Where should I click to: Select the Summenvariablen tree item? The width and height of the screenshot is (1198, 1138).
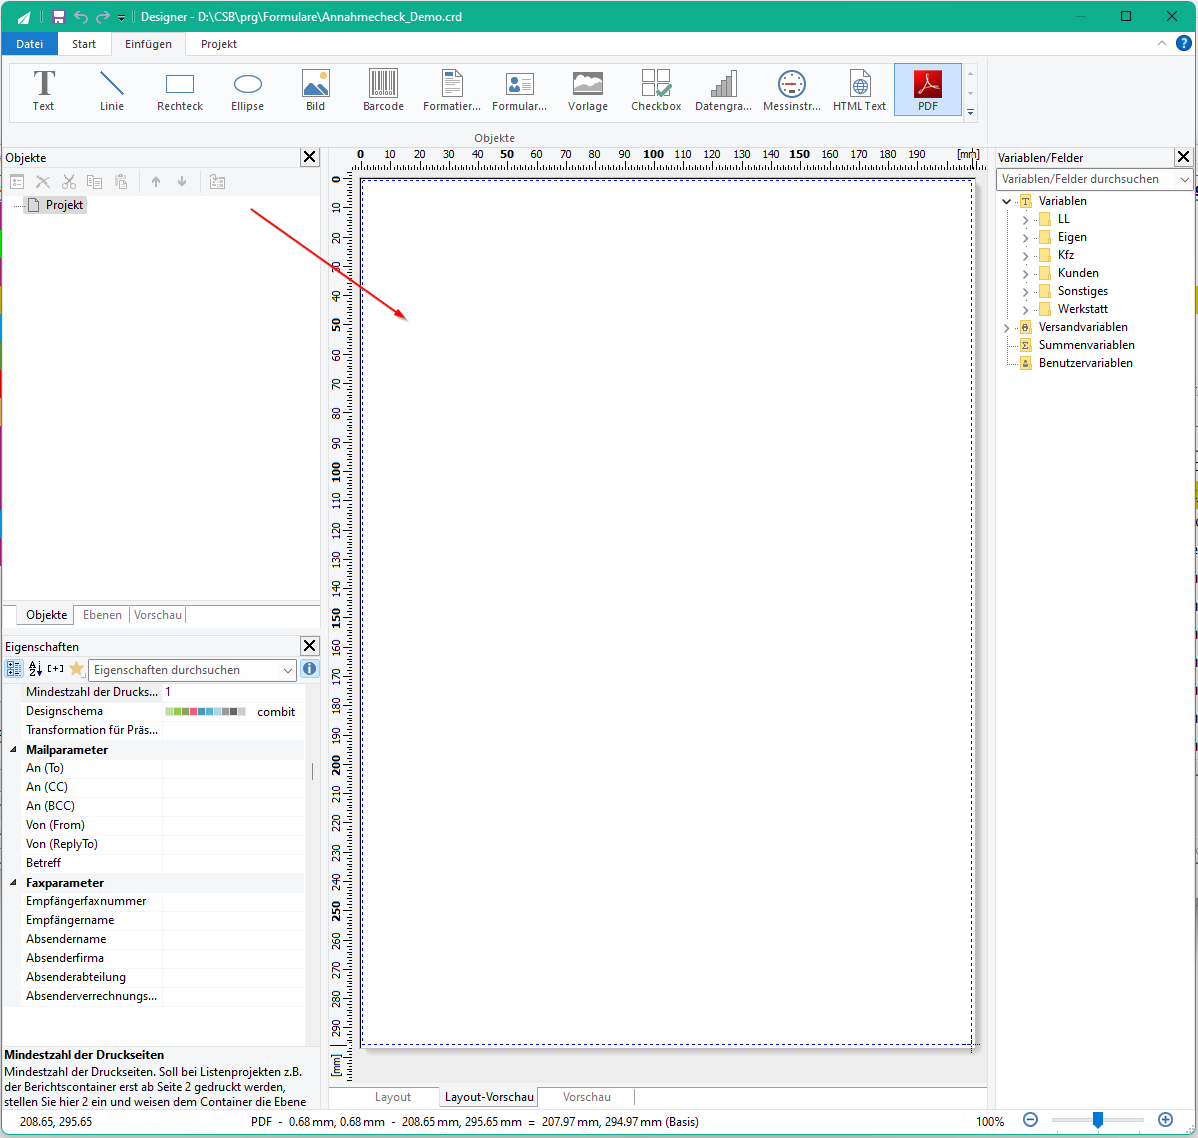point(1086,345)
